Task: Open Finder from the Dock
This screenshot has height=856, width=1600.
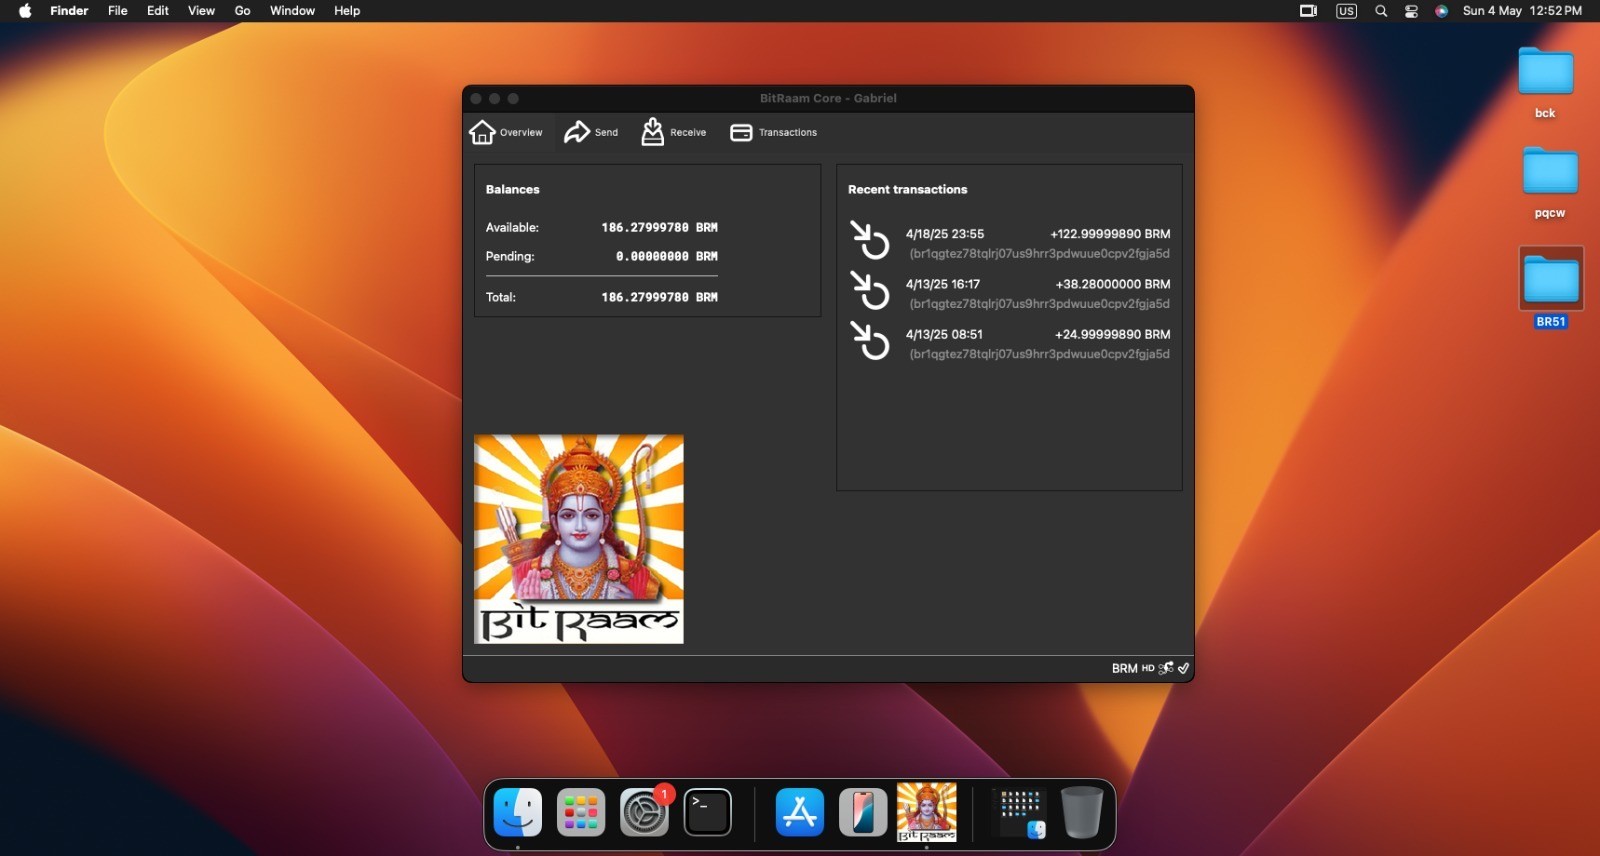Action: [518, 812]
